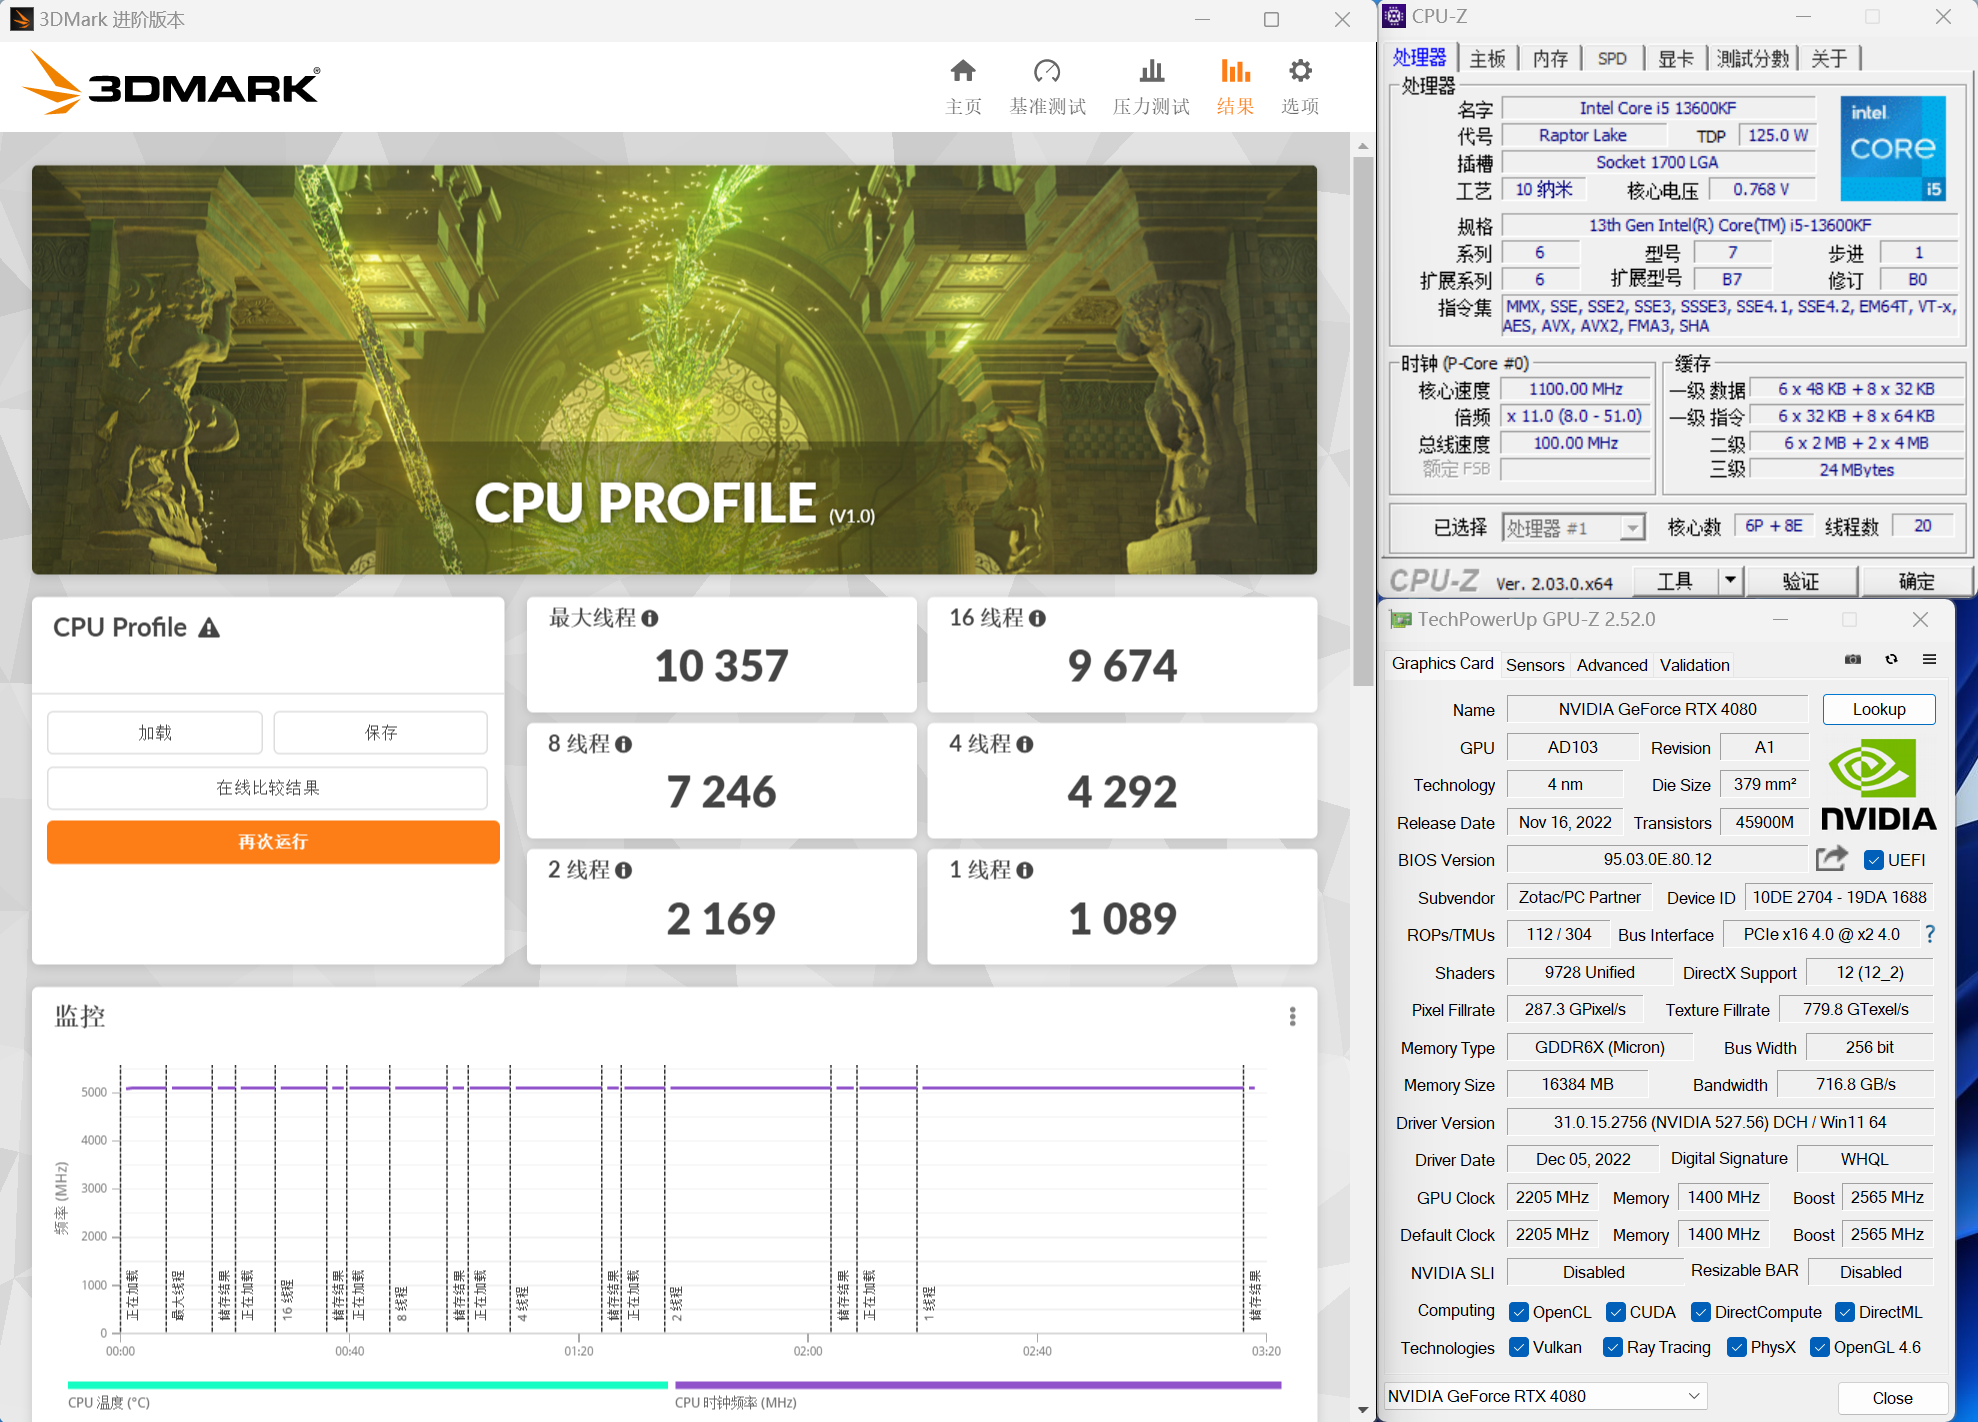Image resolution: width=1978 pixels, height=1422 pixels.
Task: Expand the 工具 dropdown arrow in CPU-Z
Action: click(x=1731, y=580)
